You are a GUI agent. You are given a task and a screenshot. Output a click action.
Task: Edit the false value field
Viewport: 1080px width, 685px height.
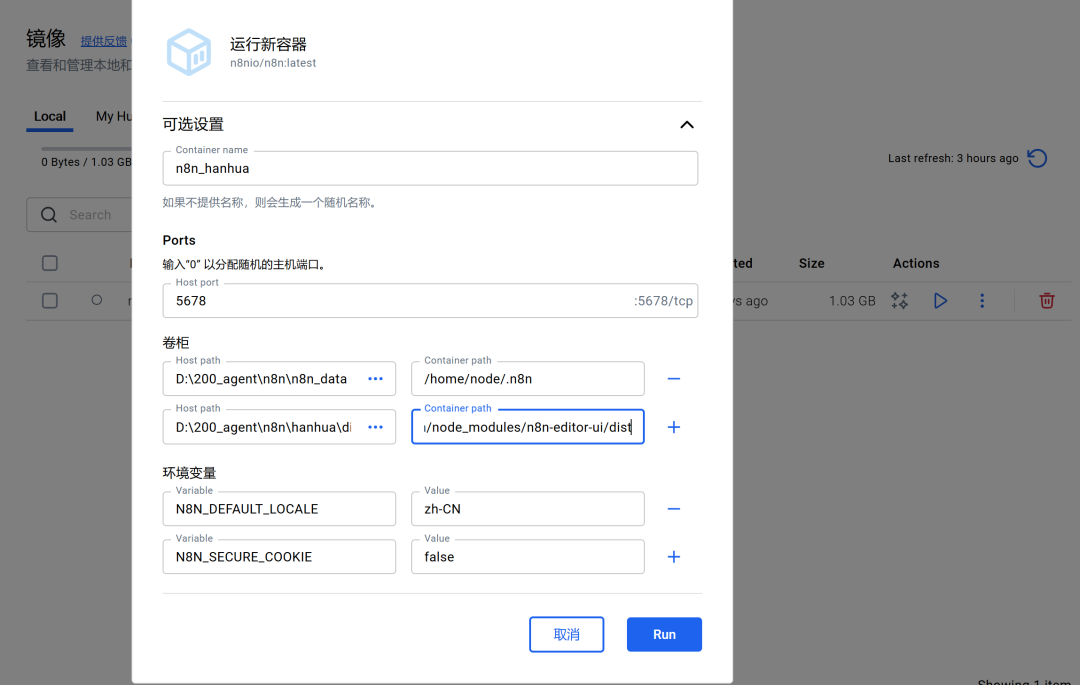tap(528, 557)
